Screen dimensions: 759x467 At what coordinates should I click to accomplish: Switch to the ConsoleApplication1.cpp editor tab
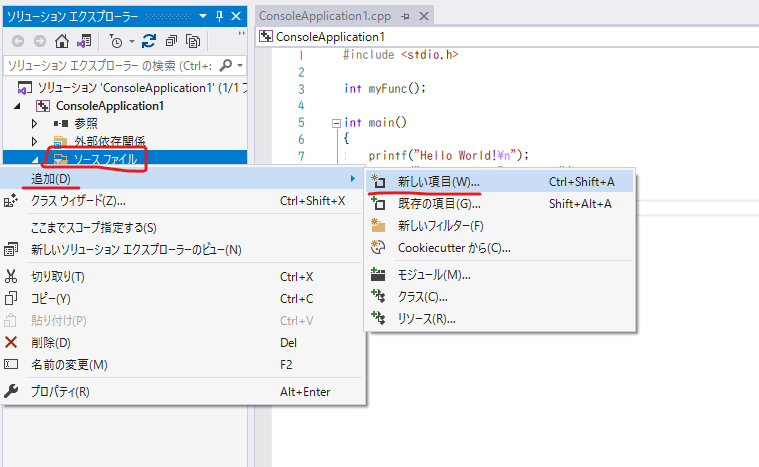[x=327, y=17]
